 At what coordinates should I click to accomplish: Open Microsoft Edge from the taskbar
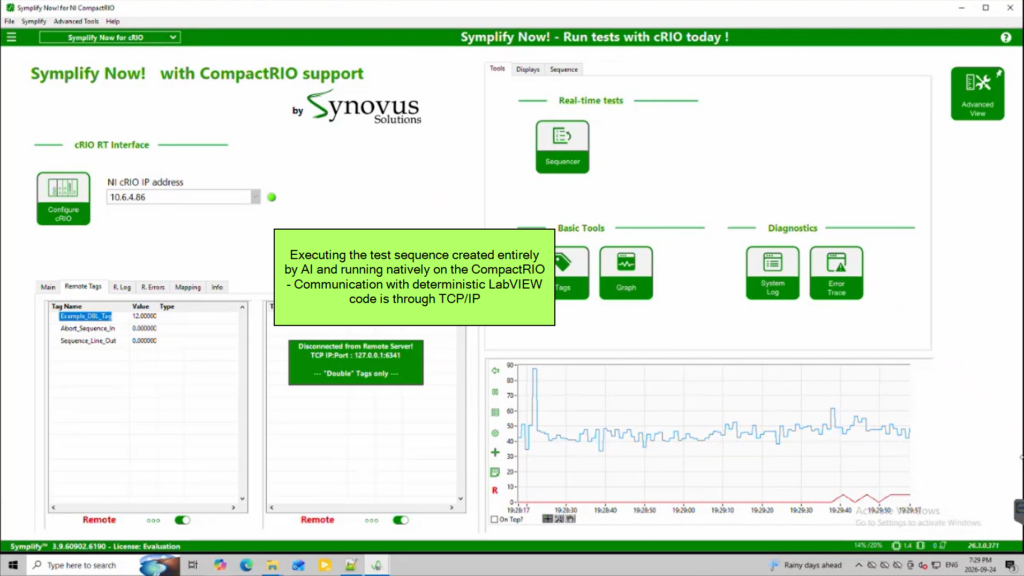point(246,565)
